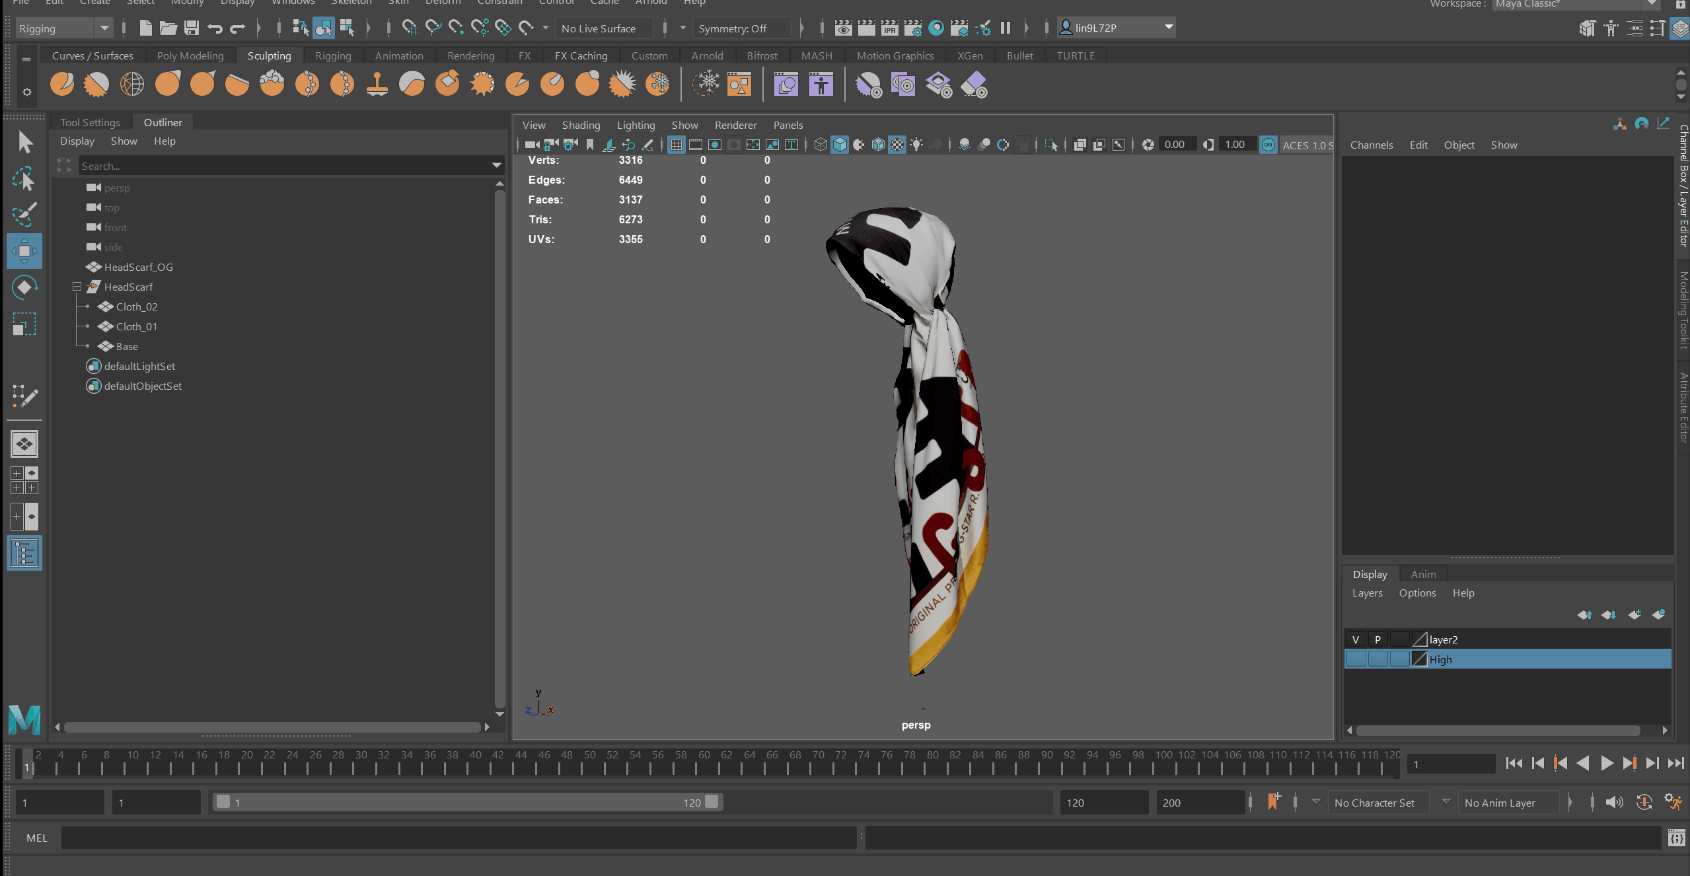The image size is (1690, 876).
Task: Open a scene with the folder icon
Action: click(x=169, y=28)
